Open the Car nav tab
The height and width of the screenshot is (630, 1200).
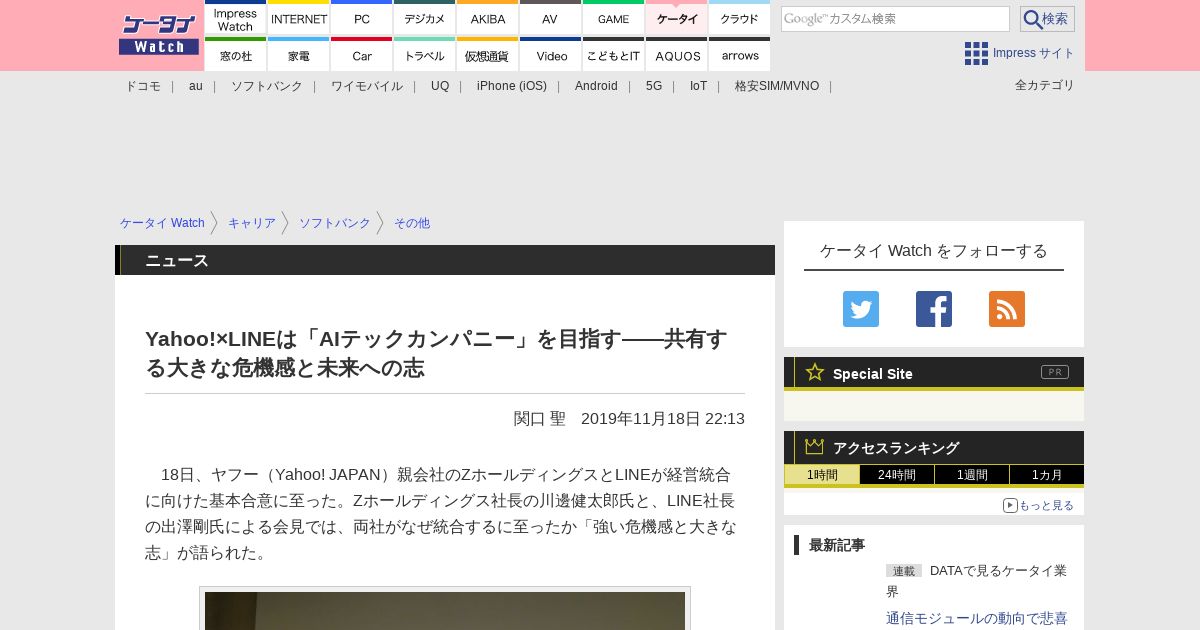tap(361, 55)
